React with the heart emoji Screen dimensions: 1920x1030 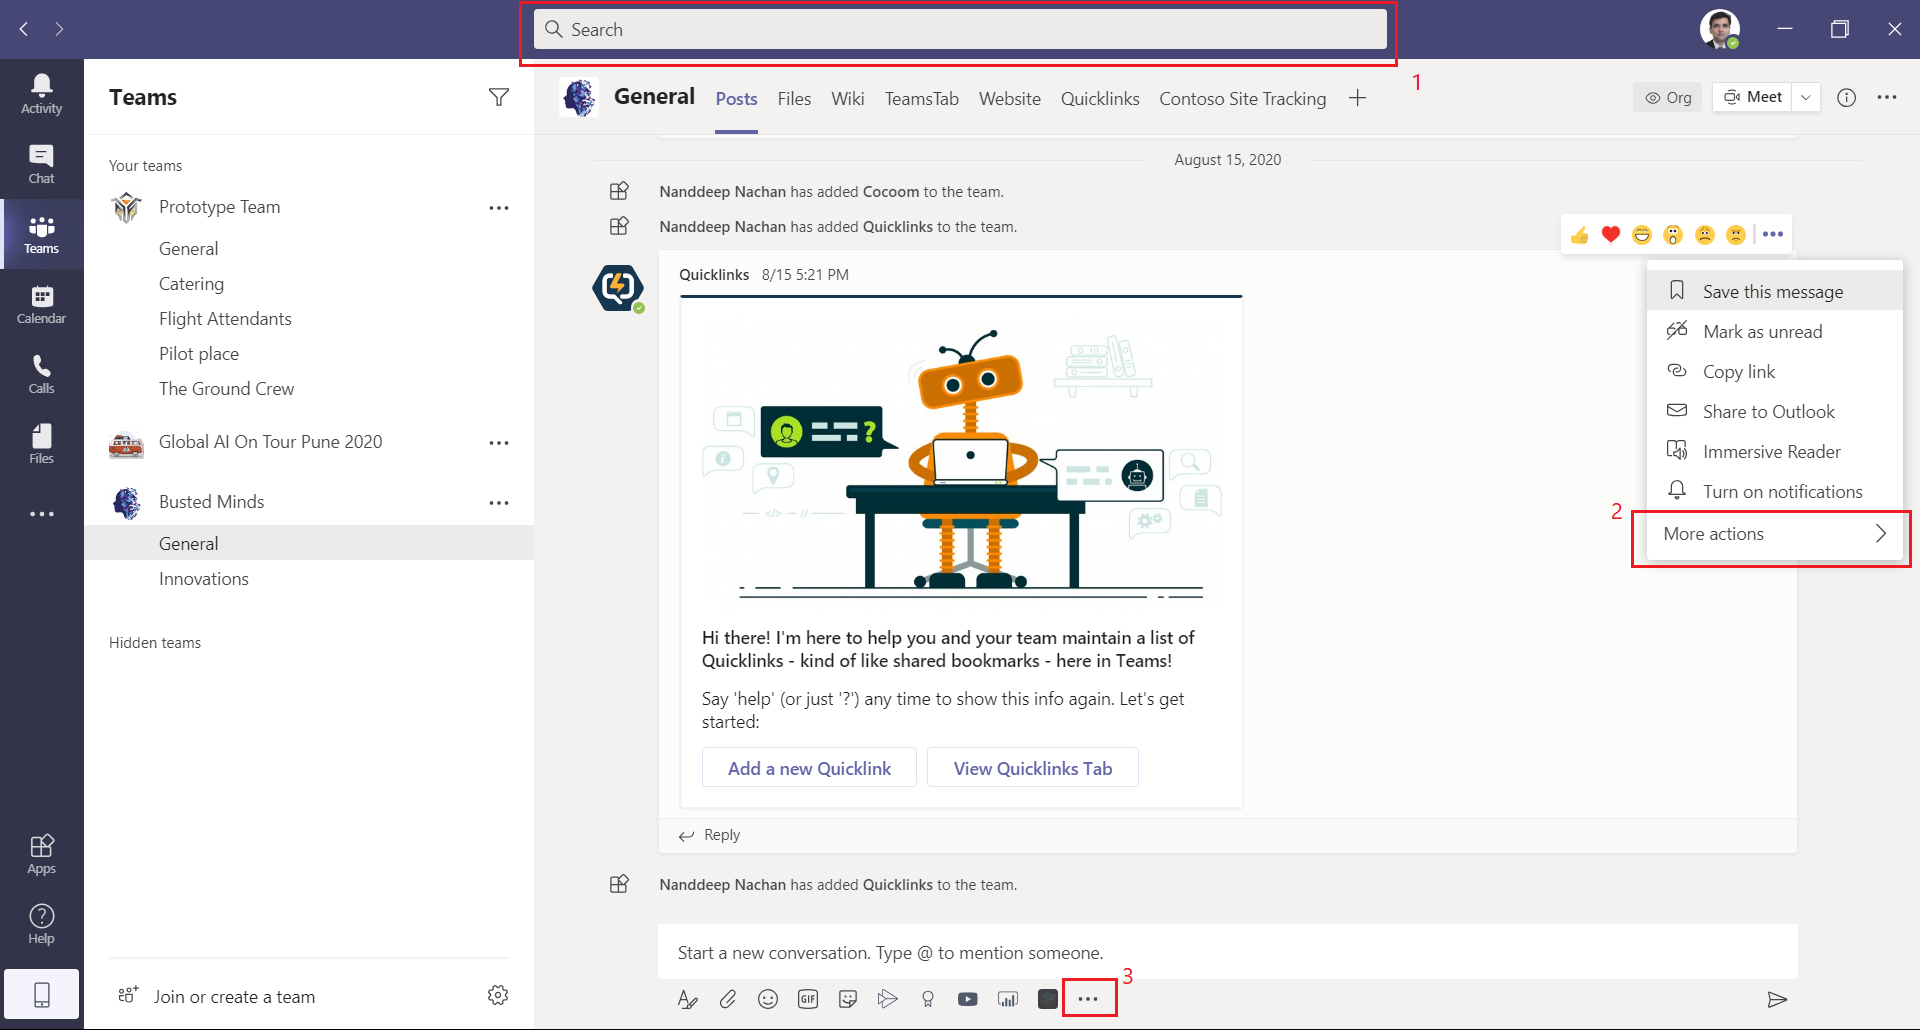tap(1610, 234)
